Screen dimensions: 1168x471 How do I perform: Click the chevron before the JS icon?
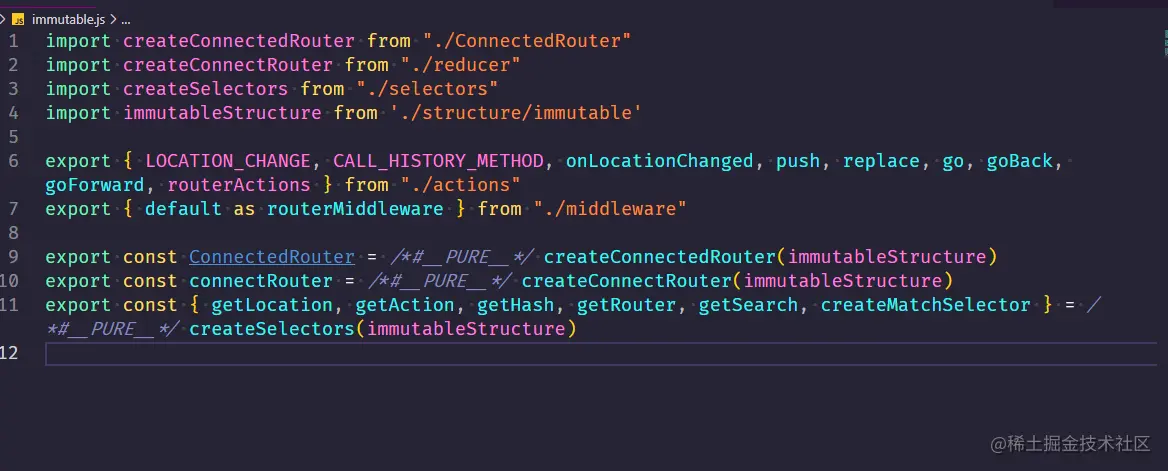pos(4,19)
